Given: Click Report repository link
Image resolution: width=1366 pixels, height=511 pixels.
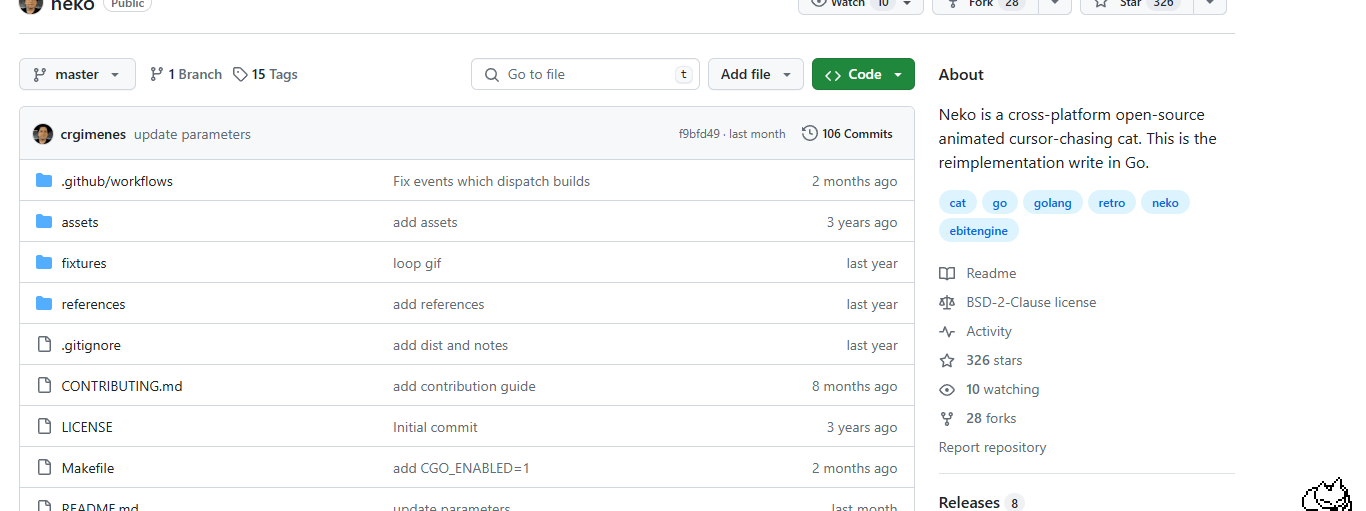Looking at the screenshot, I should [992, 447].
